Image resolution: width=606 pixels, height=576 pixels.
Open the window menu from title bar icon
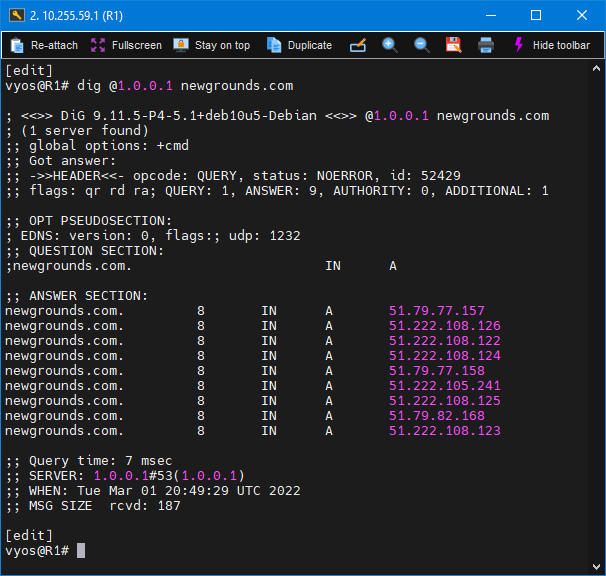pyautogui.click(x=15, y=15)
